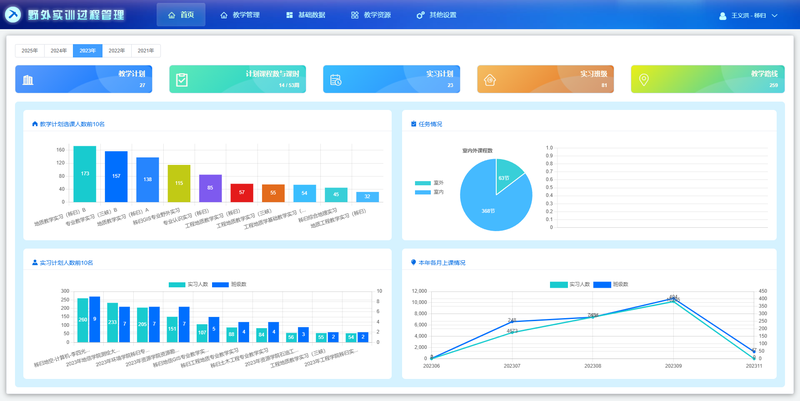Click the app logo arrow icon
Image resolution: width=800 pixels, height=401 pixels.
point(13,15)
